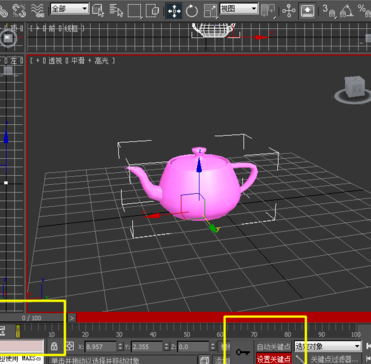Open the selection filter dropdown
The width and height of the screenshot is (371, 364).
pyautogui.click(x=70, y=9)
